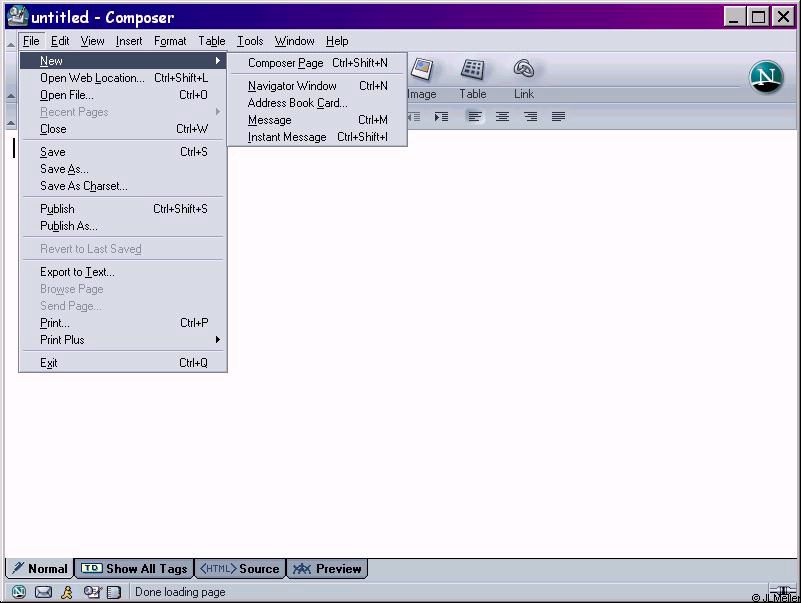Minimize the Composer window
801x603 pixels.
pos(734,17)
